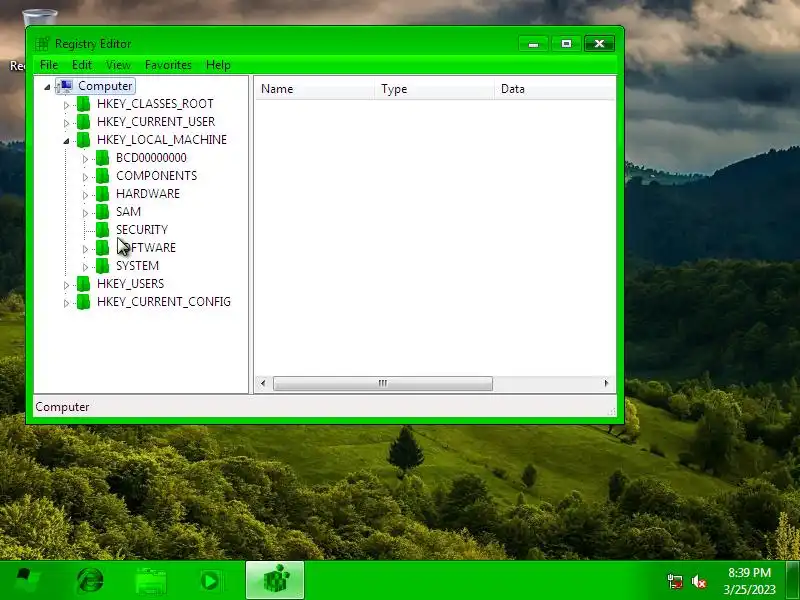The image size is (800, 600).
Task: Click the Data column header
Action: pos(555,89)
